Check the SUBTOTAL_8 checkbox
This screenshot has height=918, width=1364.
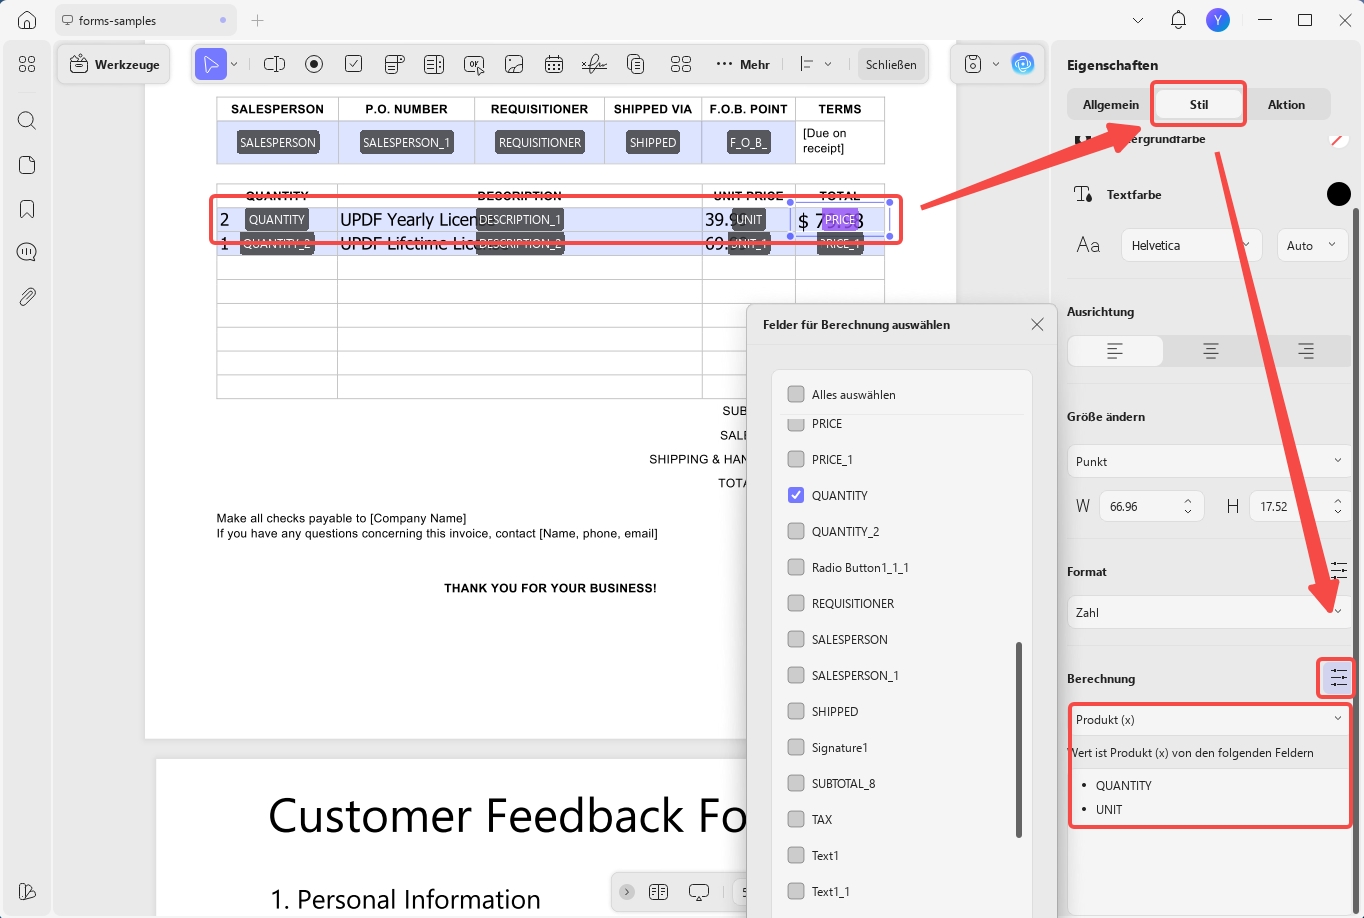coord(796,783)
